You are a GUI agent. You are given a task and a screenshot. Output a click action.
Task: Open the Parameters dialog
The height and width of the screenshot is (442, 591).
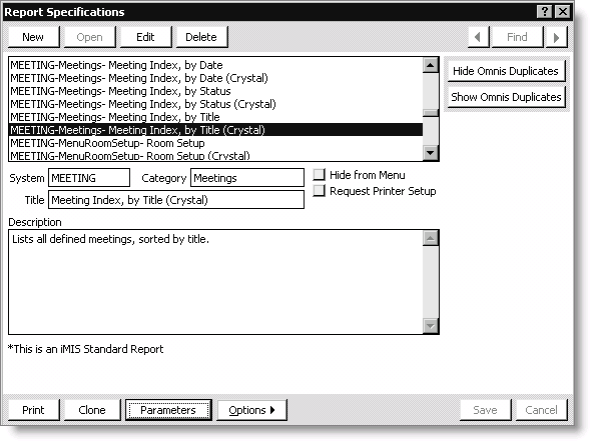point(168,410)
